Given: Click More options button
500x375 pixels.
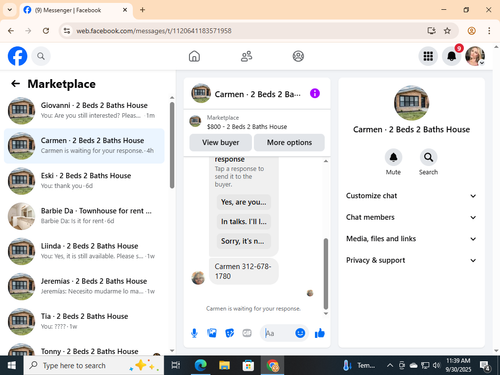Looking at the screenshot, I should [x=289, y=142].
